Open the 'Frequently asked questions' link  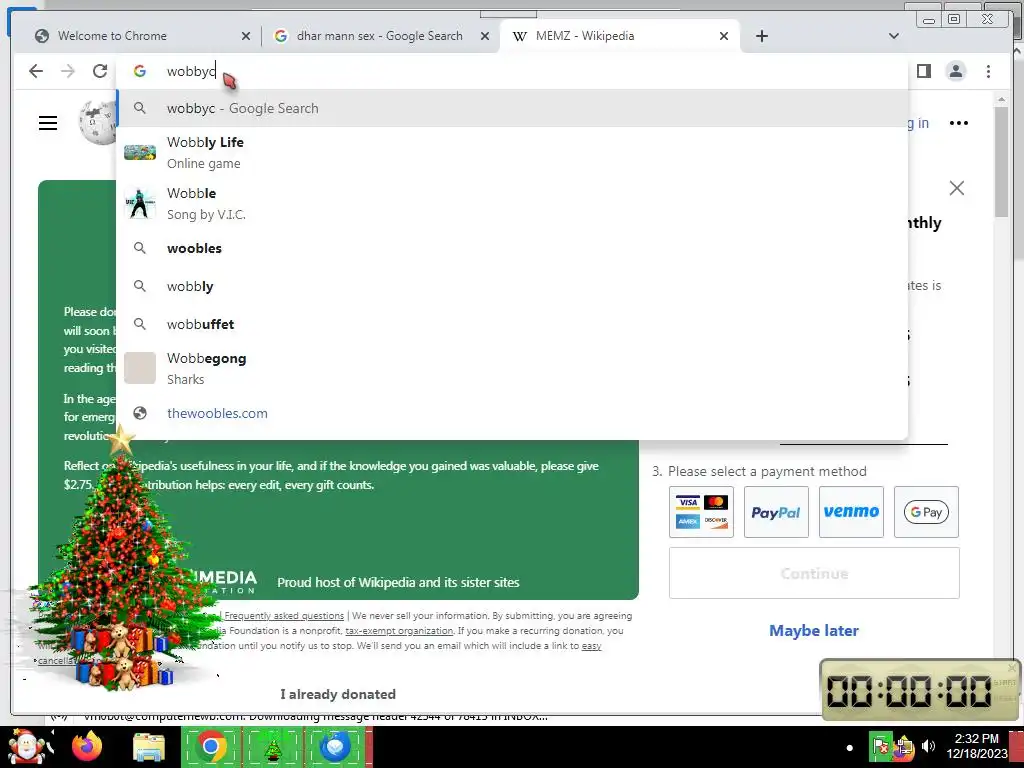click(x=284, y=616)
